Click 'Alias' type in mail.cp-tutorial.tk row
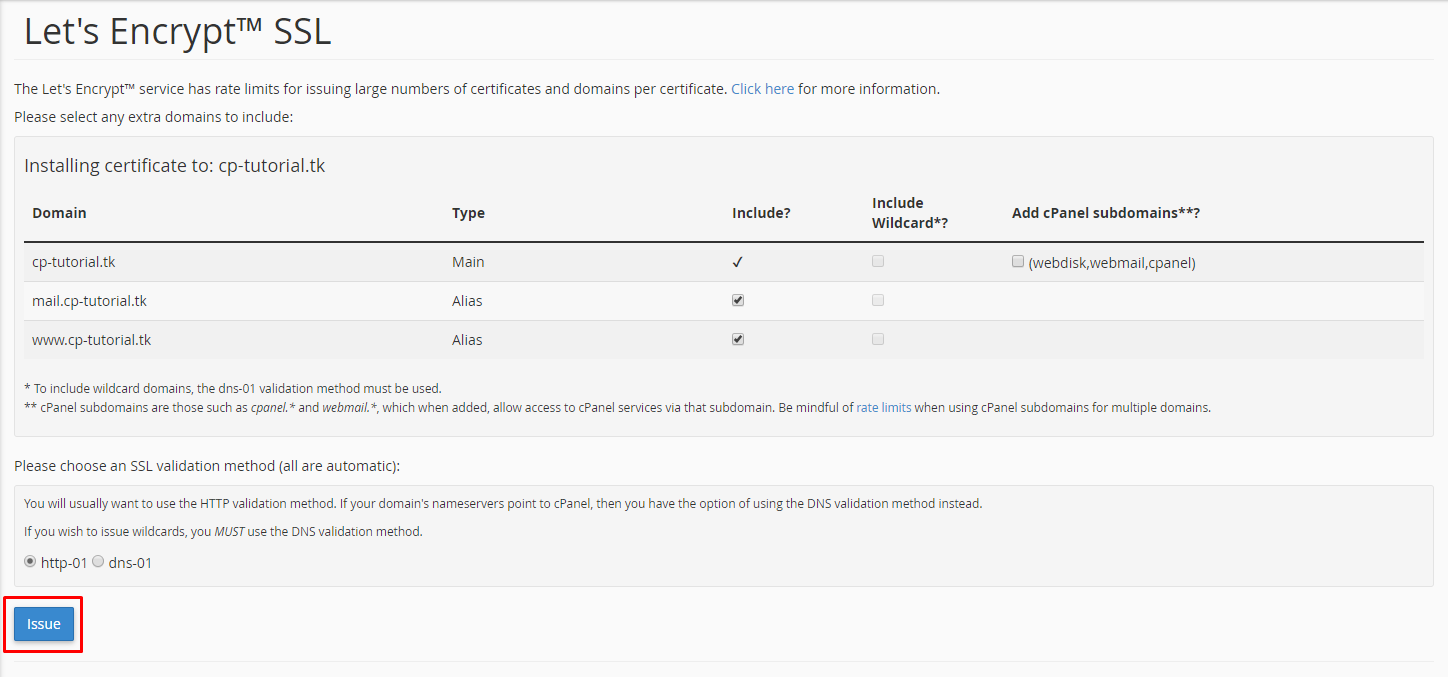The width and height of the screenshot is (1448, 677). [x=467, y=301]
